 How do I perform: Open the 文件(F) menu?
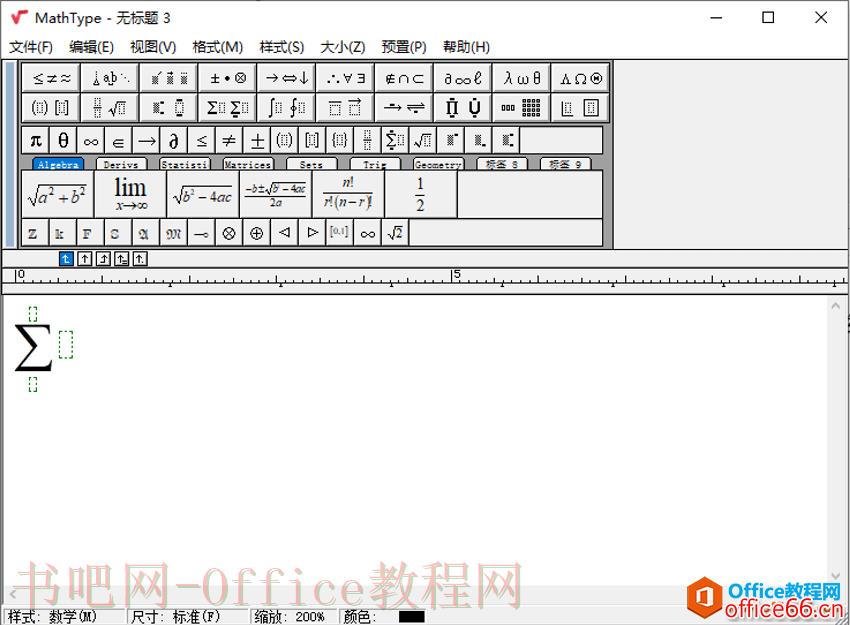pos(31,47)
